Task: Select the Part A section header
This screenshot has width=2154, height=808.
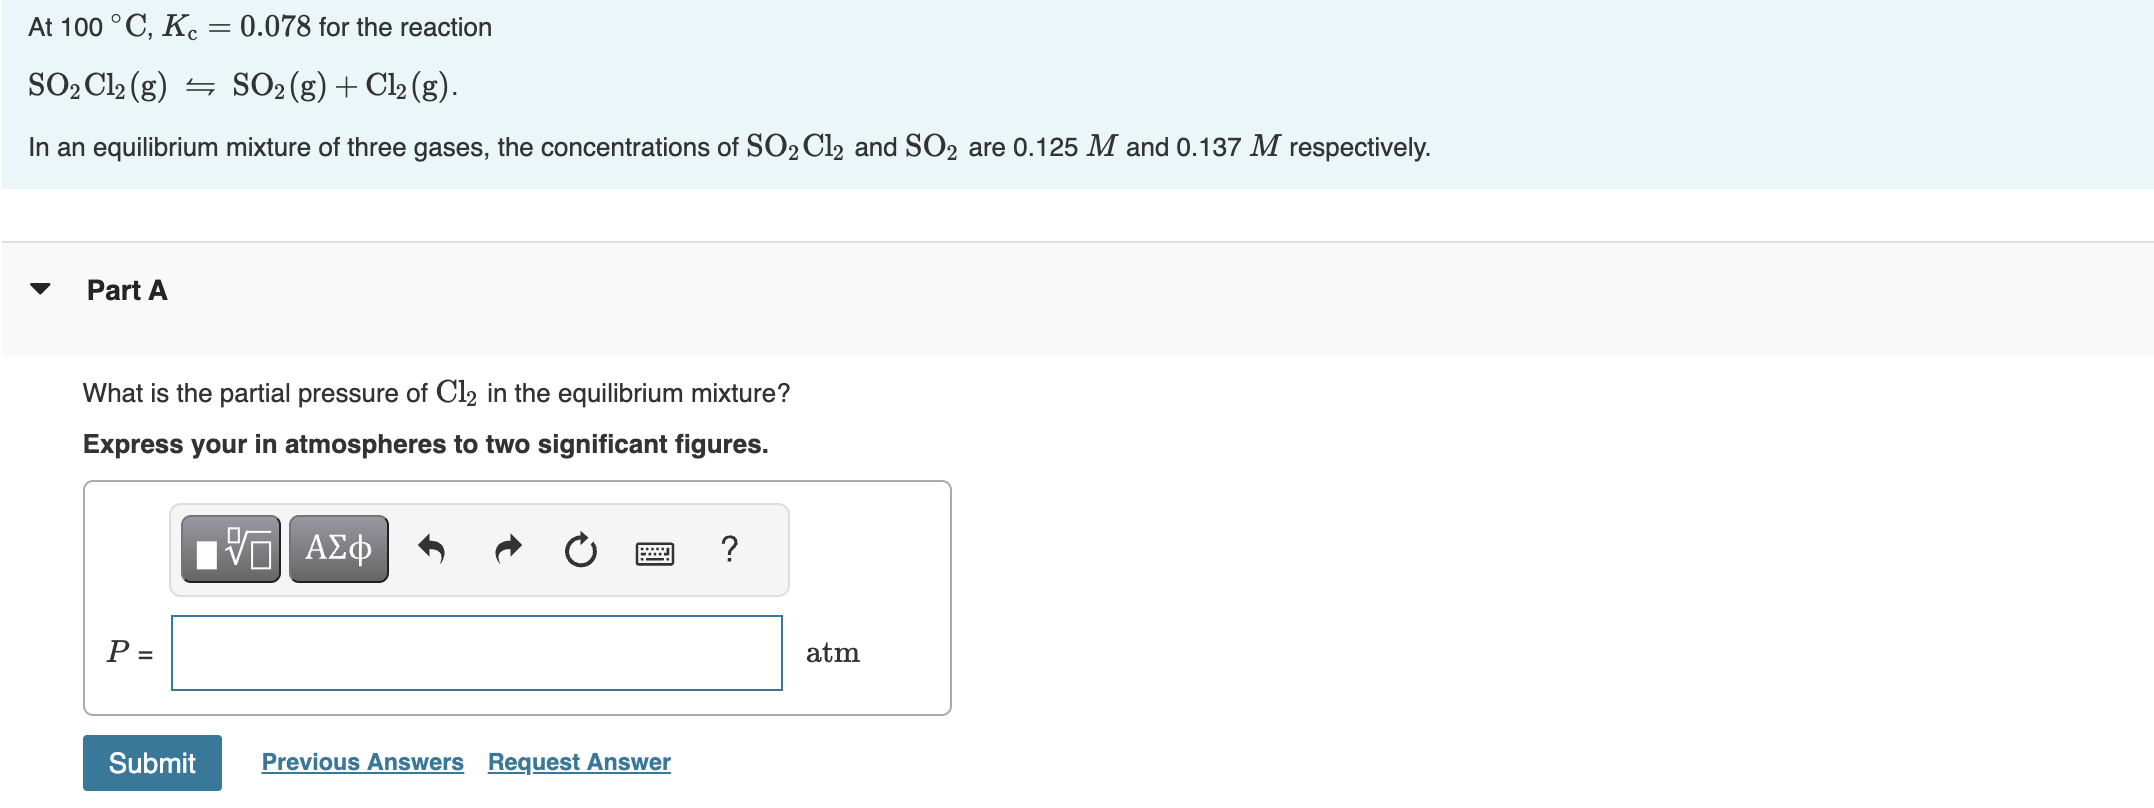Action: pyautogui.click(x=127, y=290)
